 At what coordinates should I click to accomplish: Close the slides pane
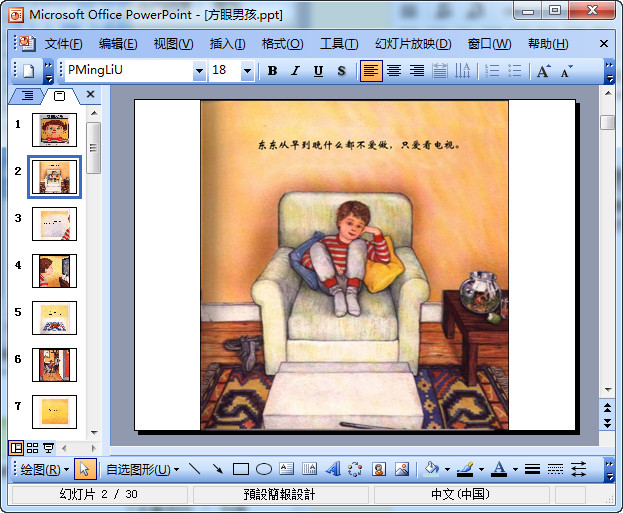[x=91, y=94]
